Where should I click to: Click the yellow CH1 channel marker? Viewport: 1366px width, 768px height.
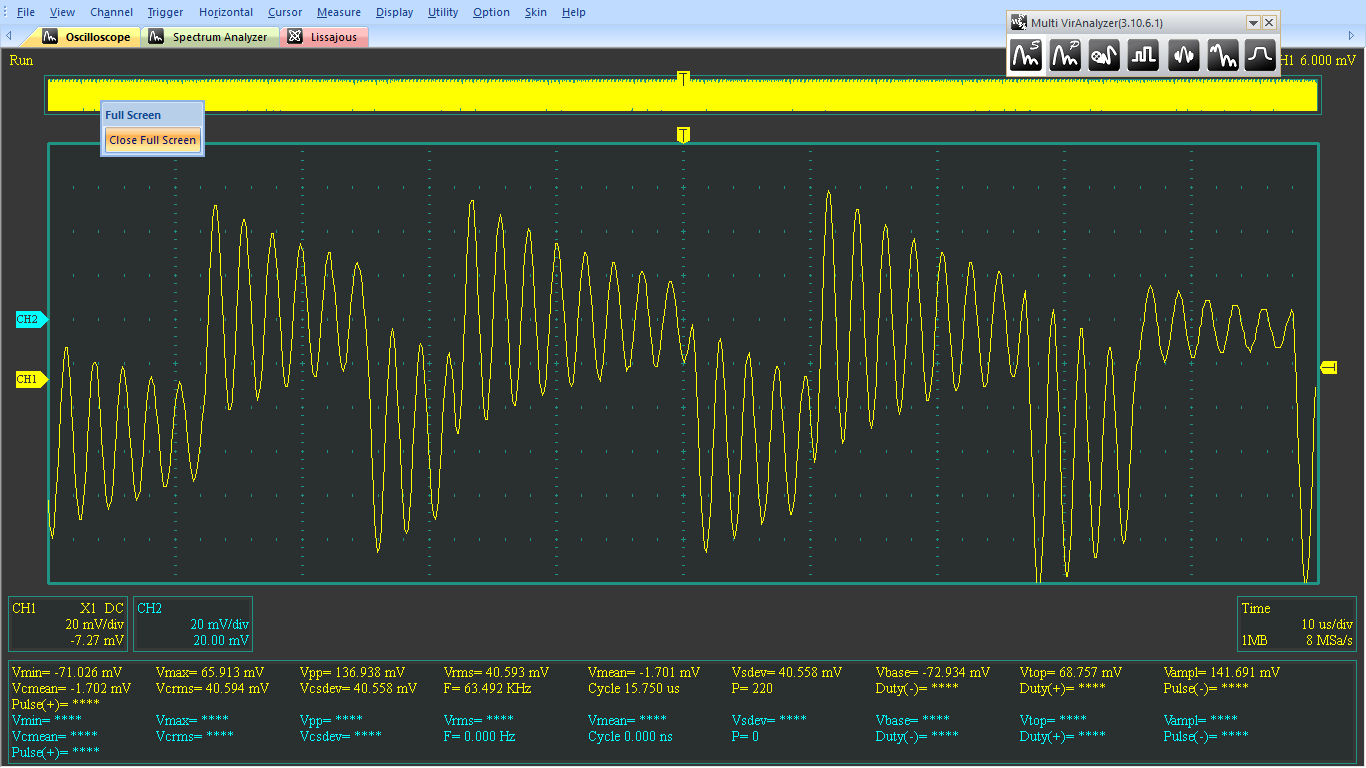click(x=30, y=380)
